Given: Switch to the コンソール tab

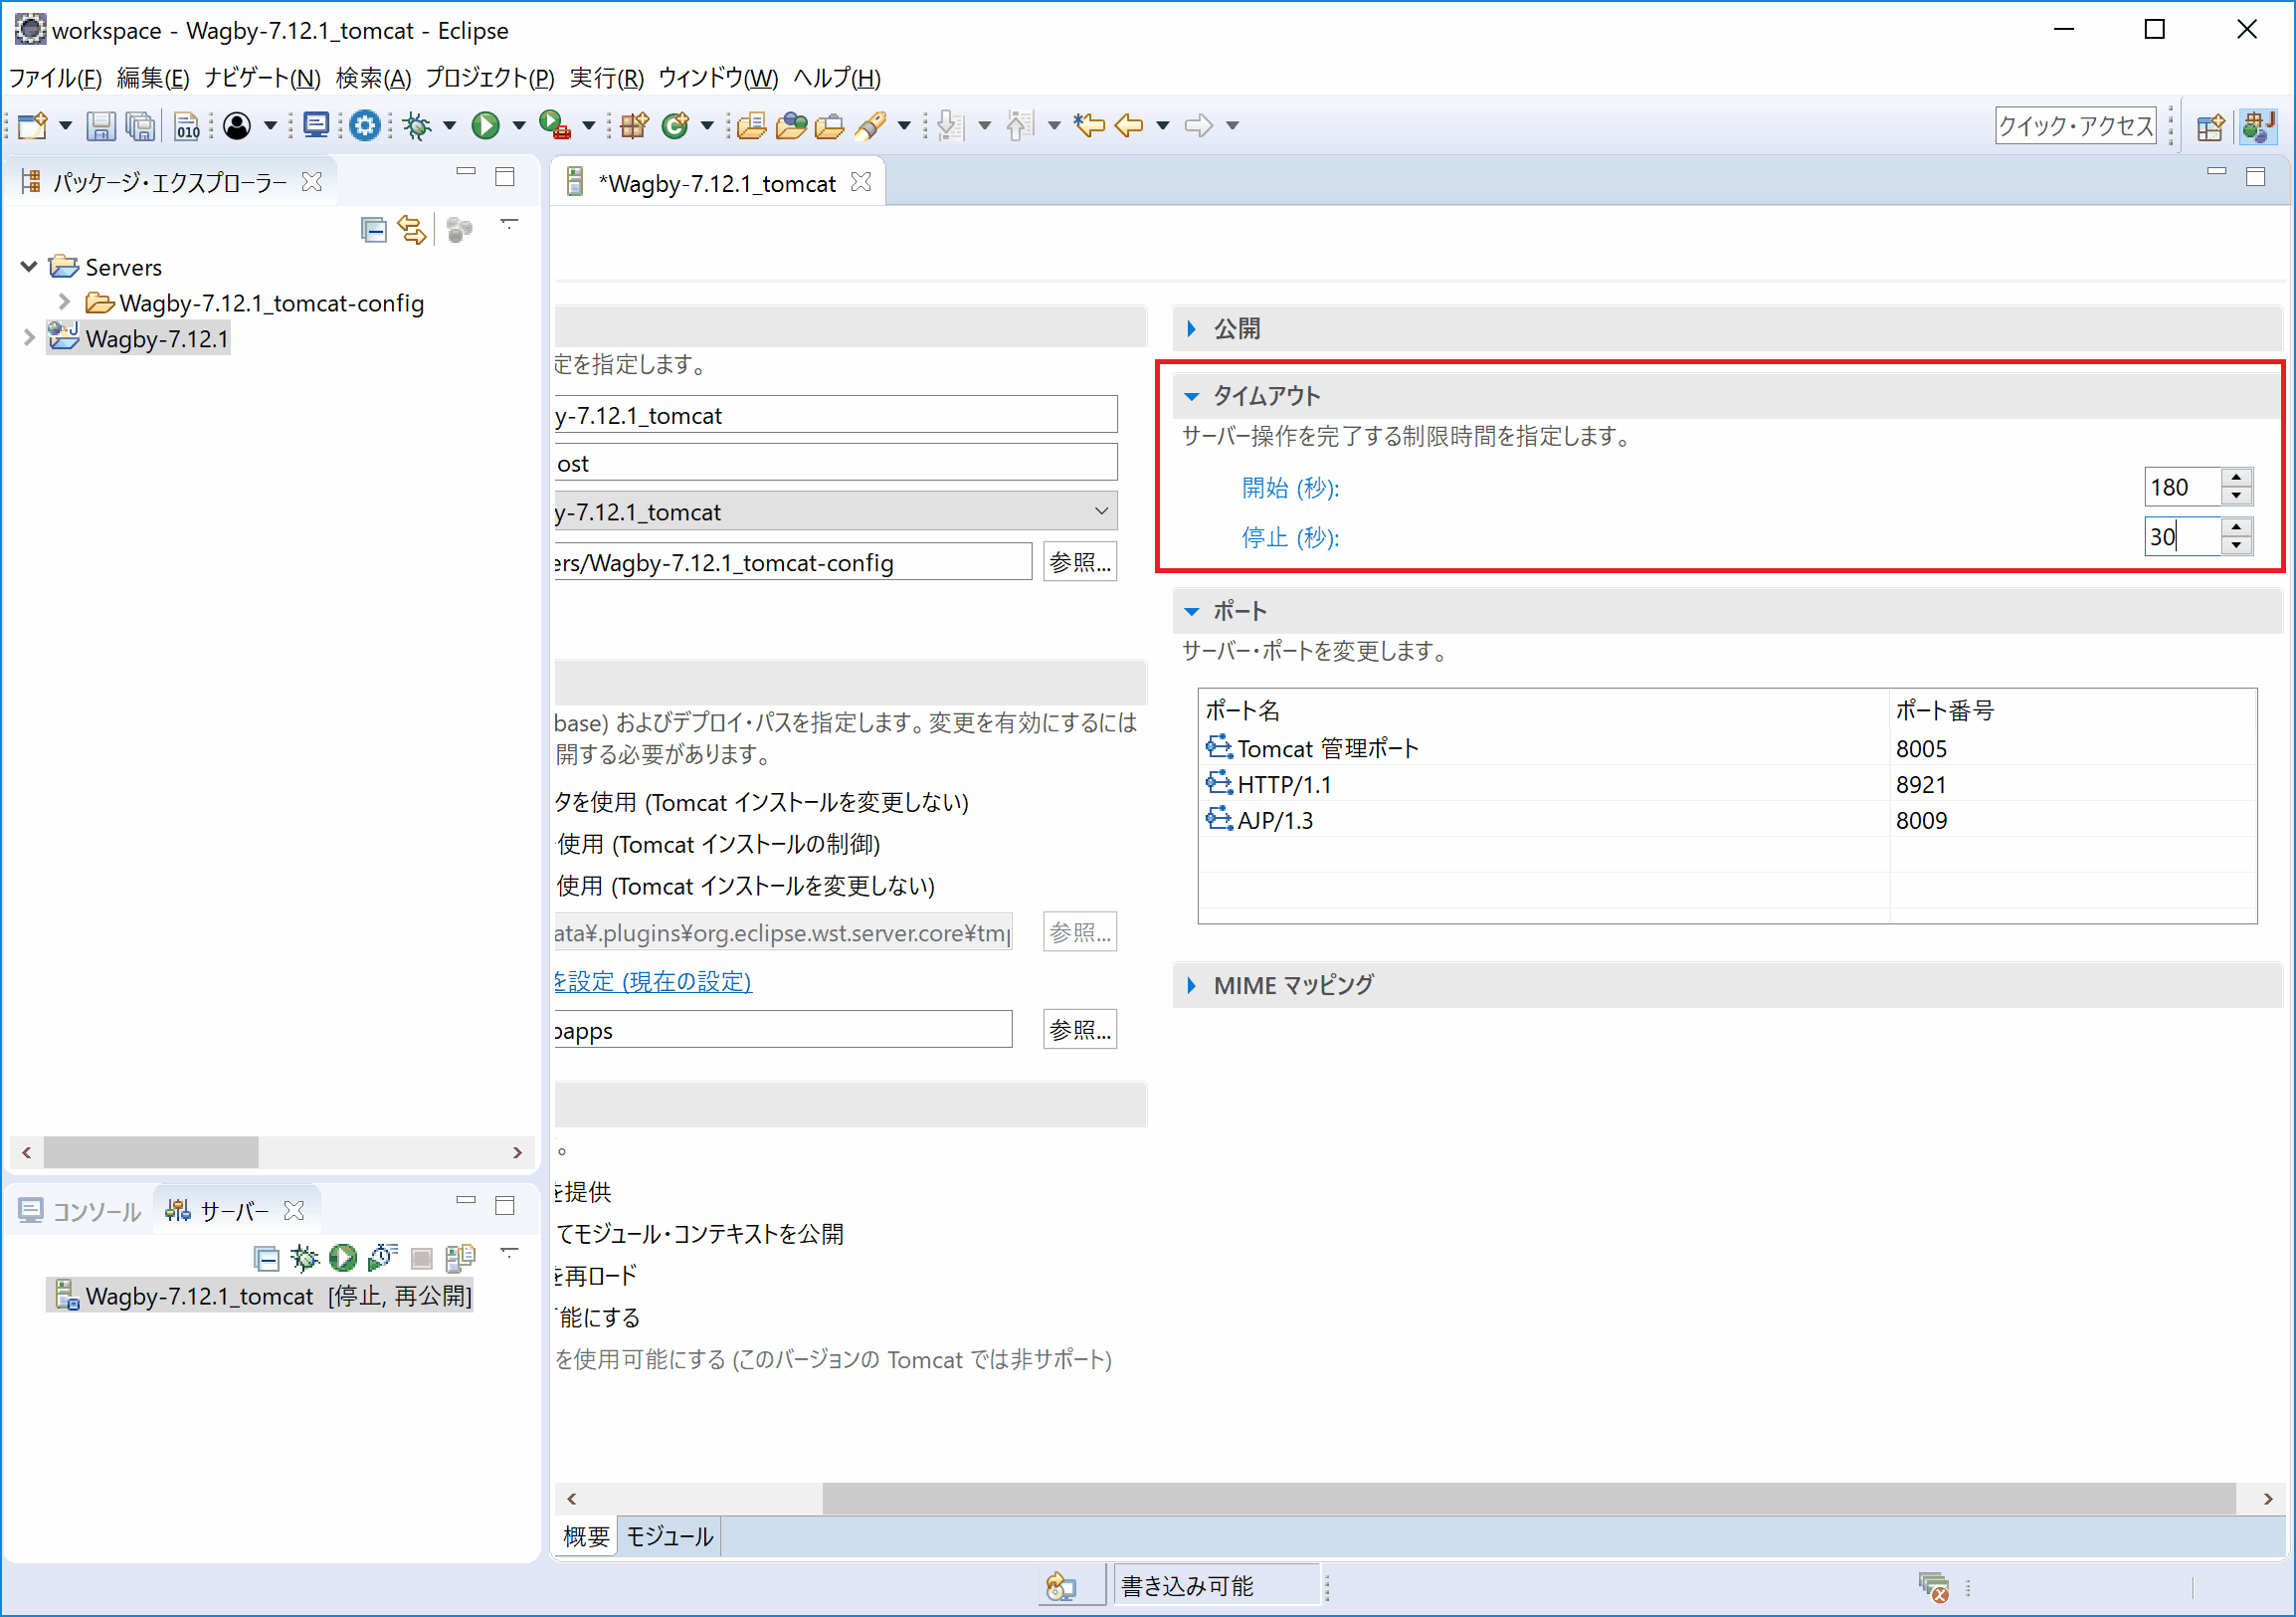Looking at the screenshot, I should [82, 1211].
